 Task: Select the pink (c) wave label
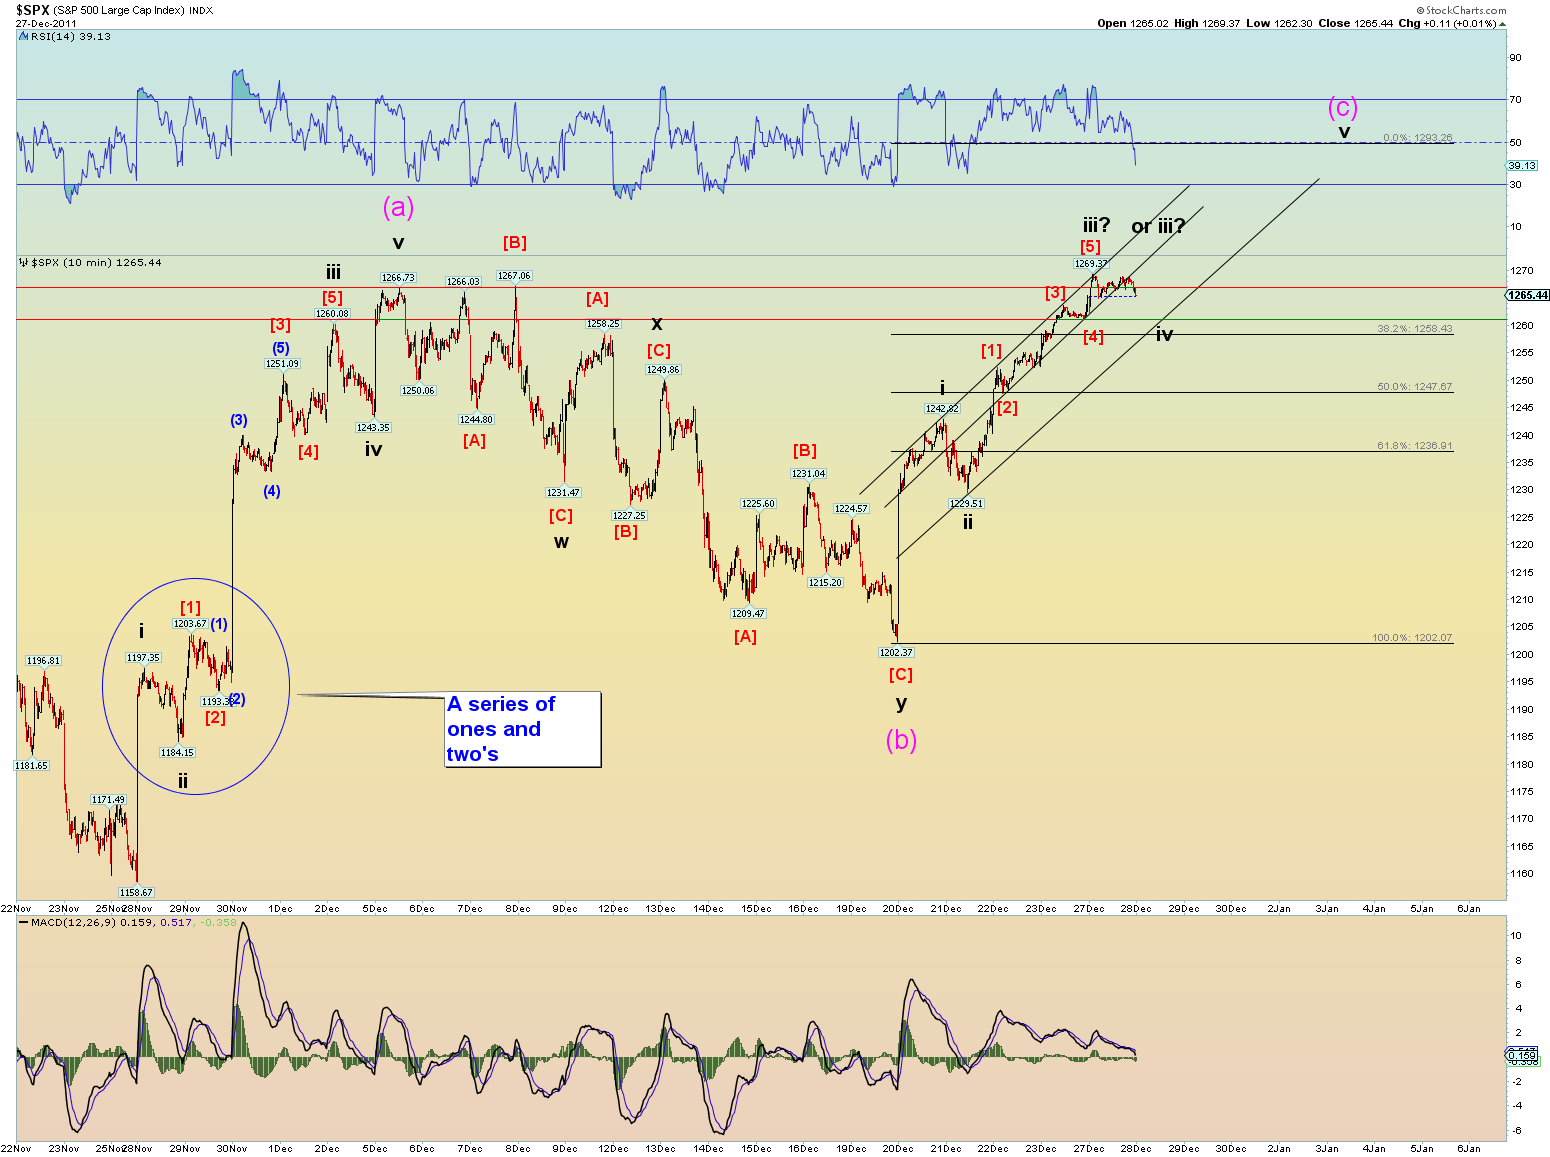coord(1342,107)
